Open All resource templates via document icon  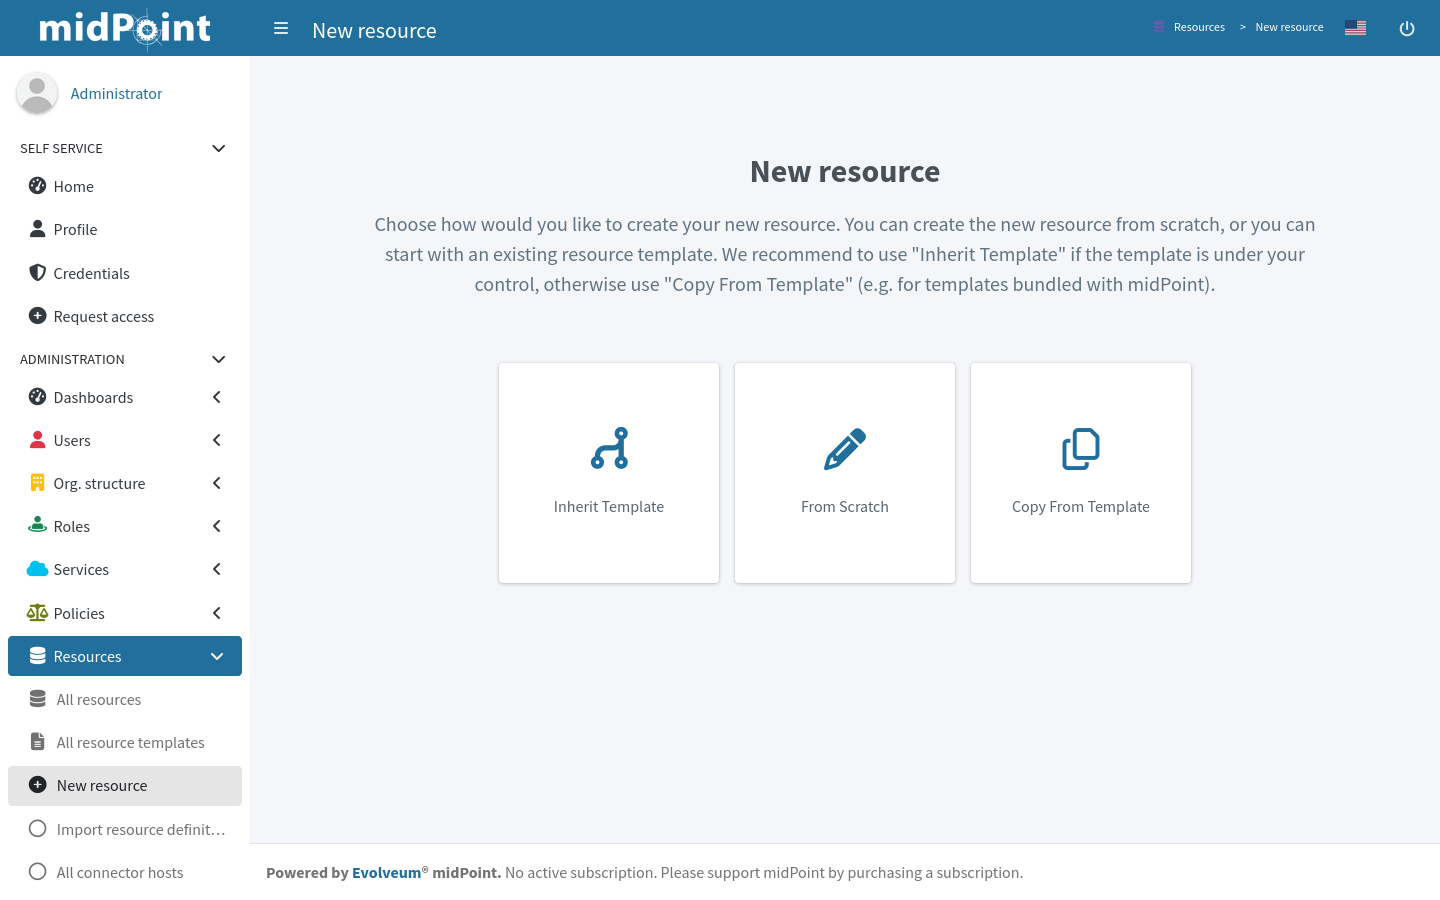(x=37, y=742)
